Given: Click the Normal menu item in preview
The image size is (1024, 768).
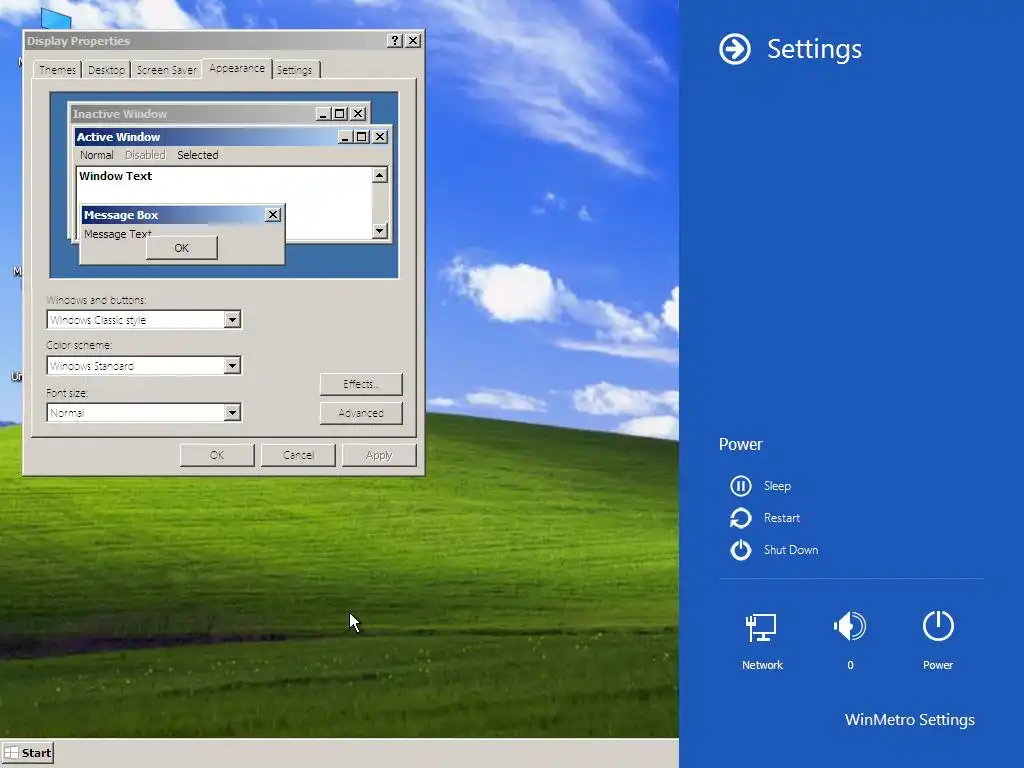Looking at the screenshot, I should (97, 155).
